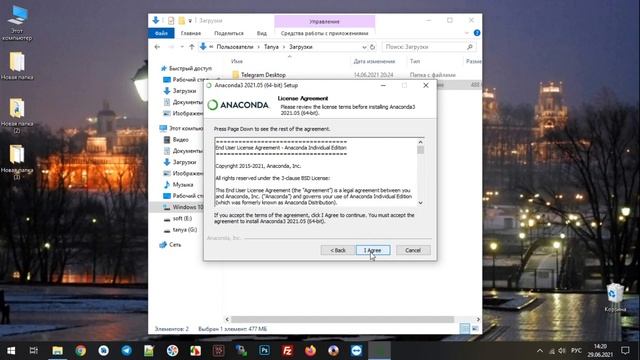Open TeamViewer from the taskbar
This screenshot has height=360, width=640.
tap(356, 351)
